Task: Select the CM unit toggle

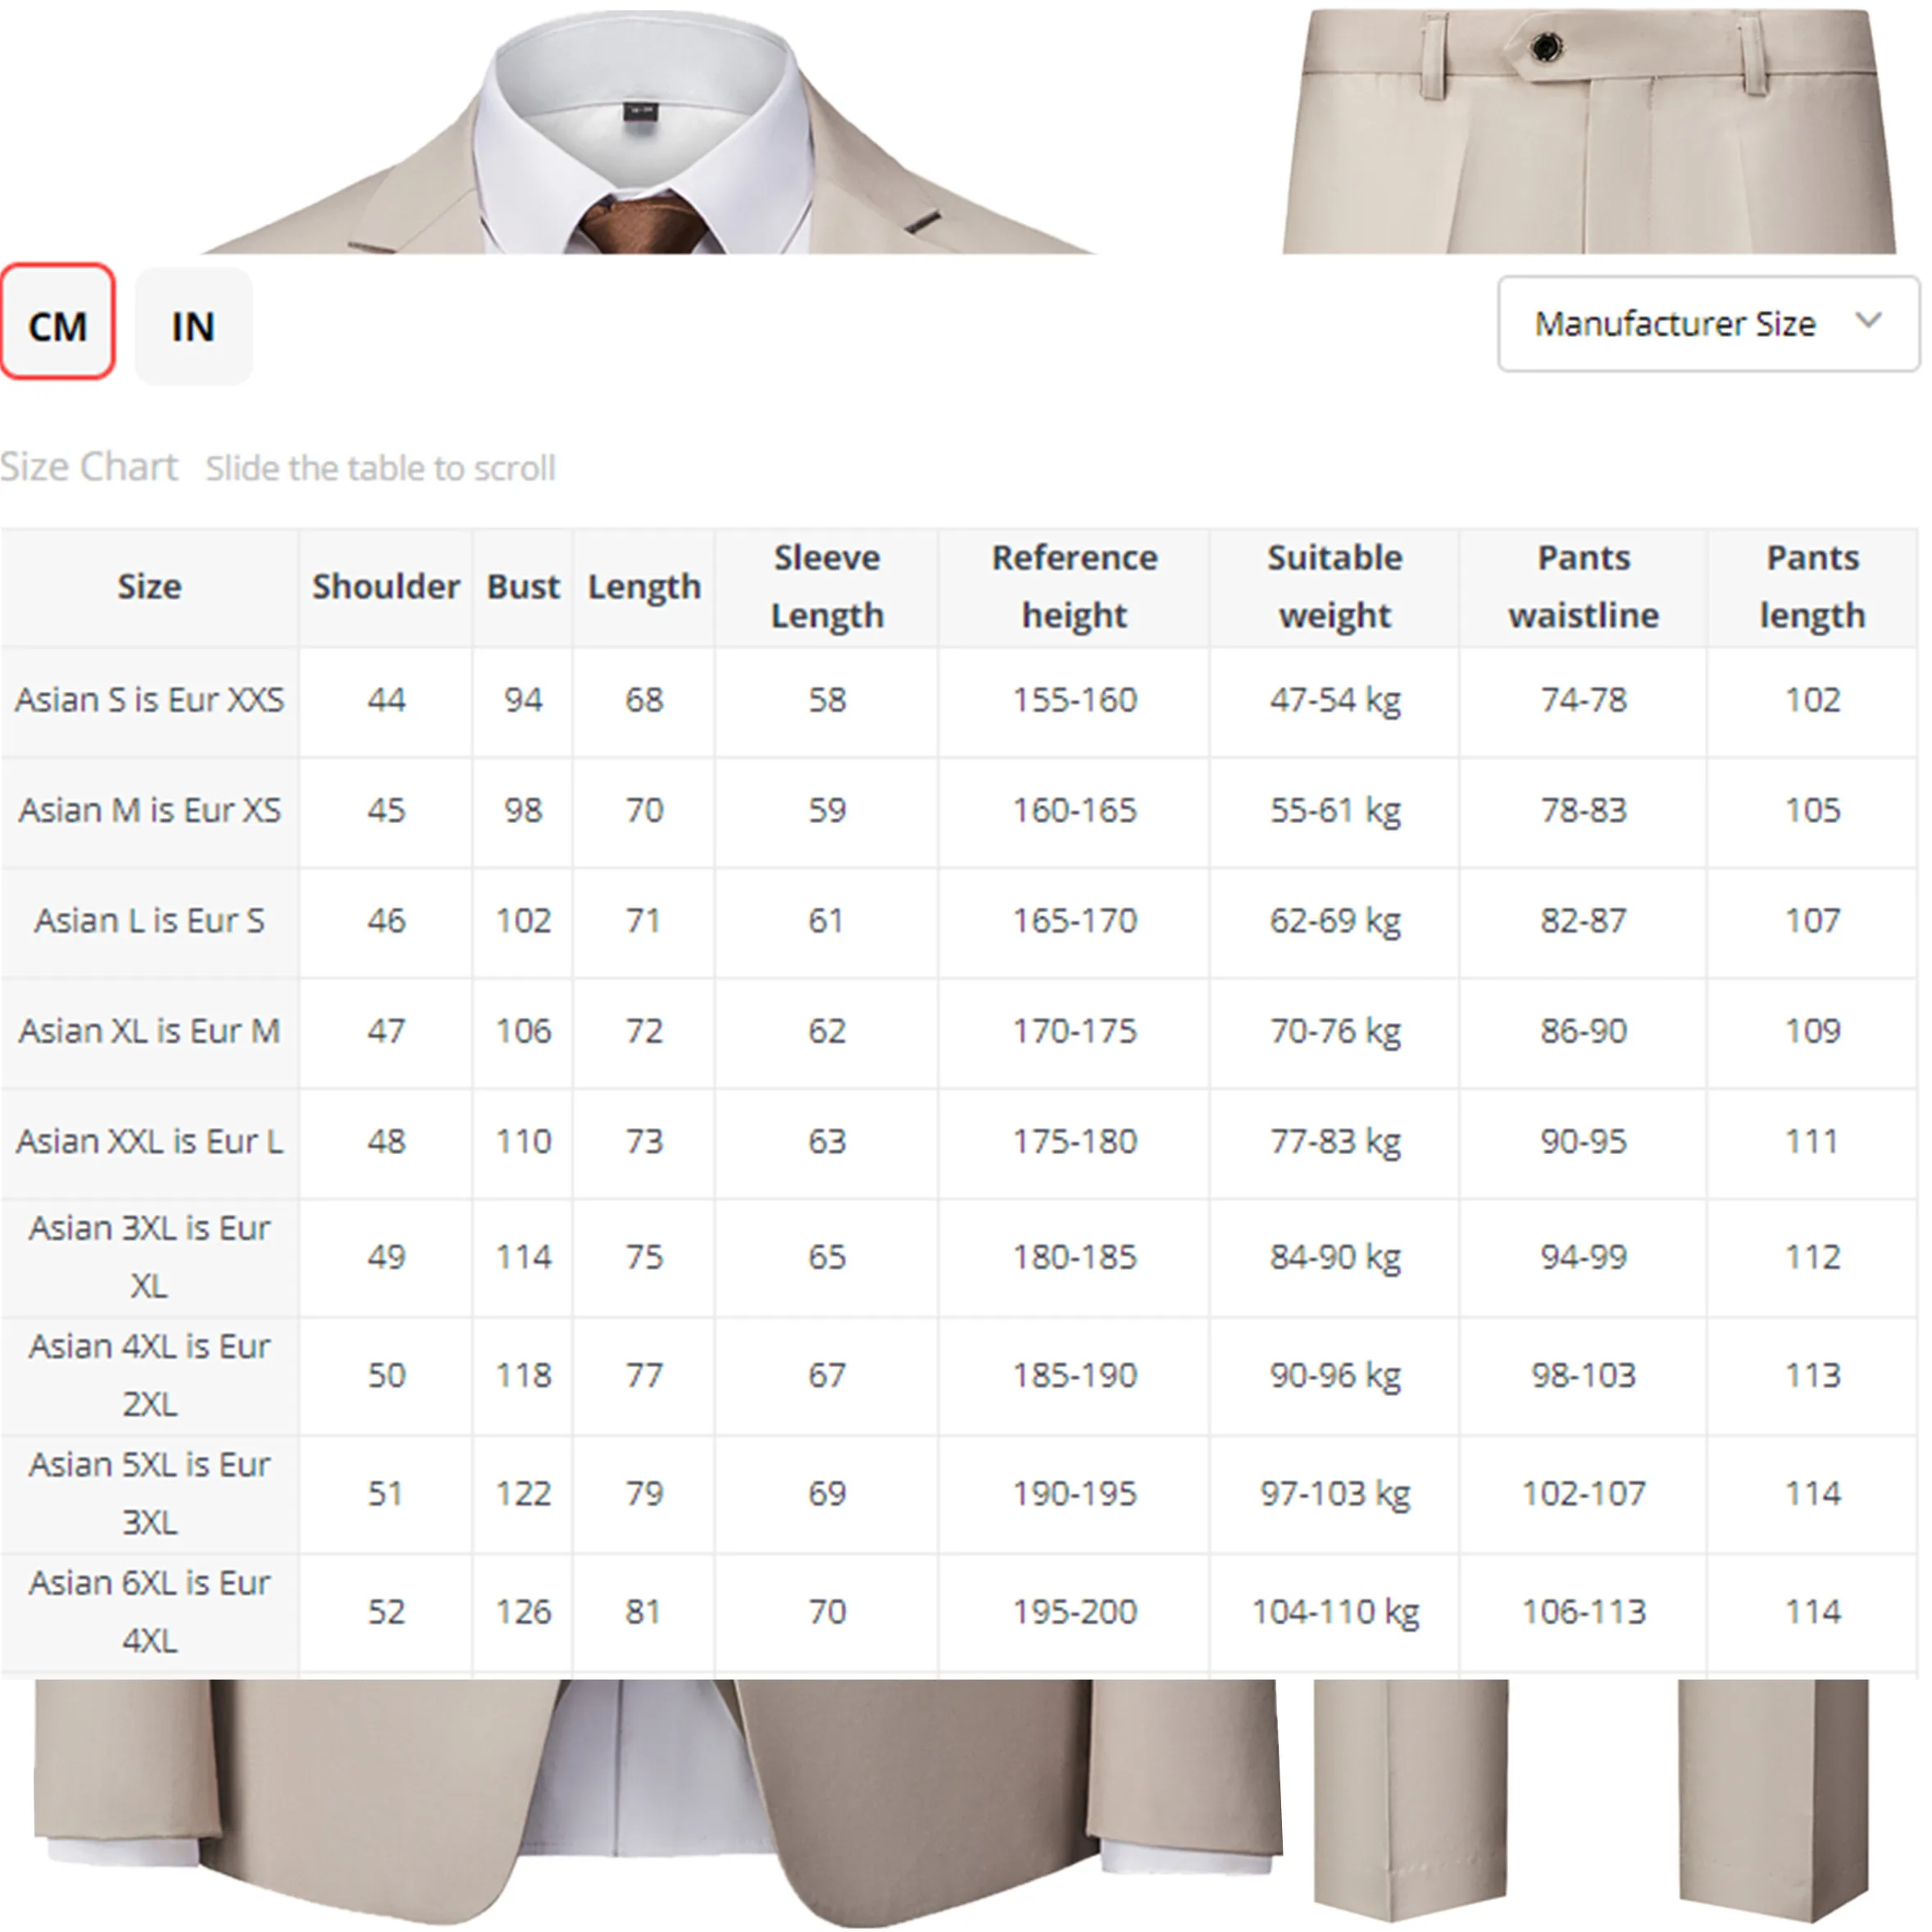Action: coord(57,322)
